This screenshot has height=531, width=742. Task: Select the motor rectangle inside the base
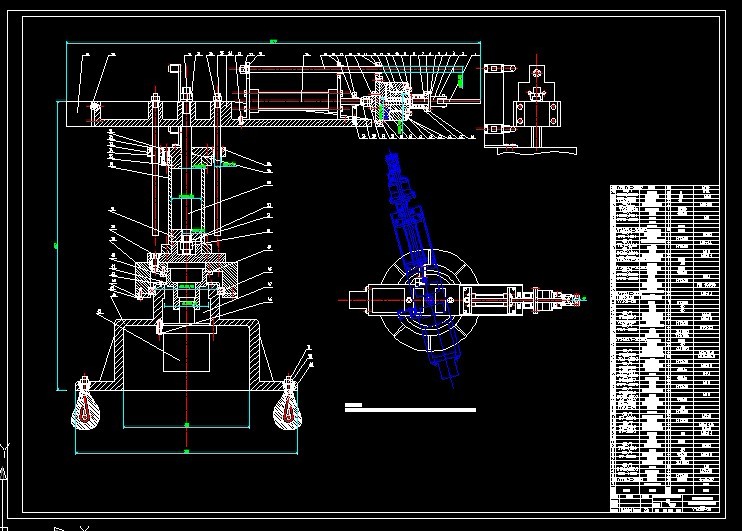(186, 352)
